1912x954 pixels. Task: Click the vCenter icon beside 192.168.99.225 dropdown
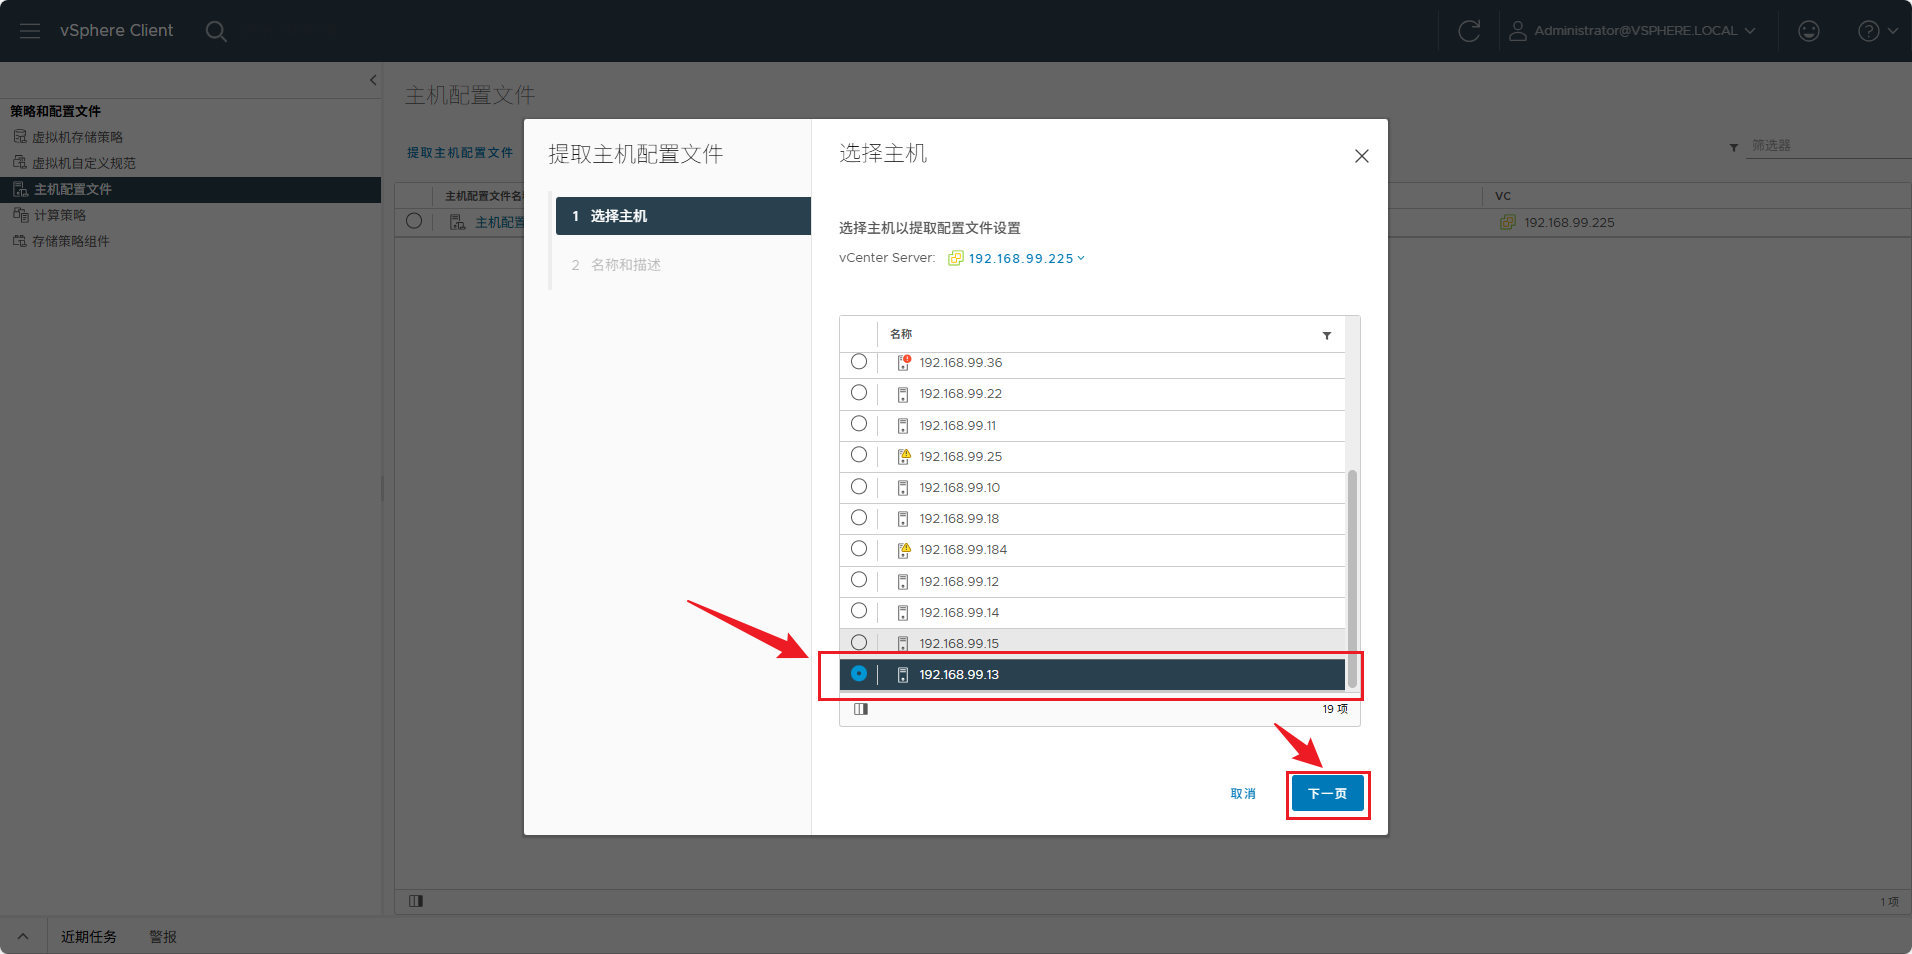955,258
